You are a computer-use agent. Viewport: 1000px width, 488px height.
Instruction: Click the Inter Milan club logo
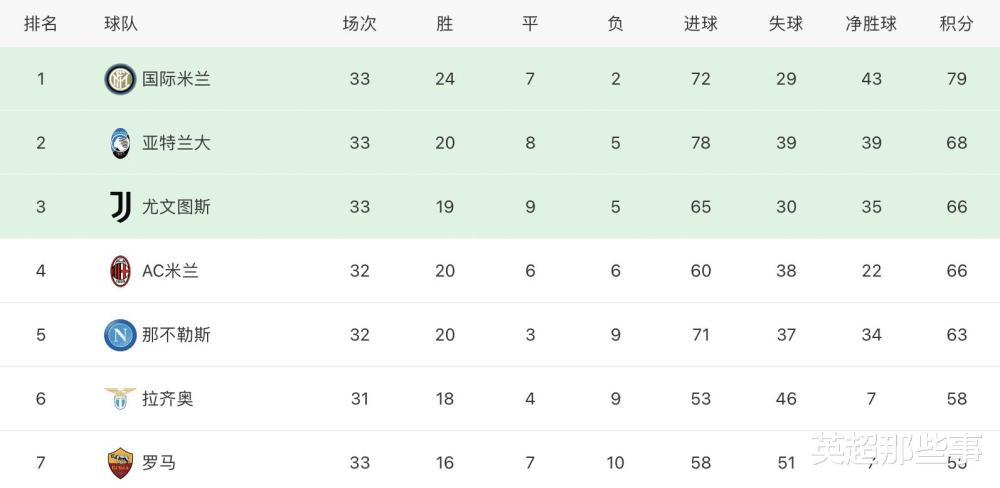pos(120,79)
